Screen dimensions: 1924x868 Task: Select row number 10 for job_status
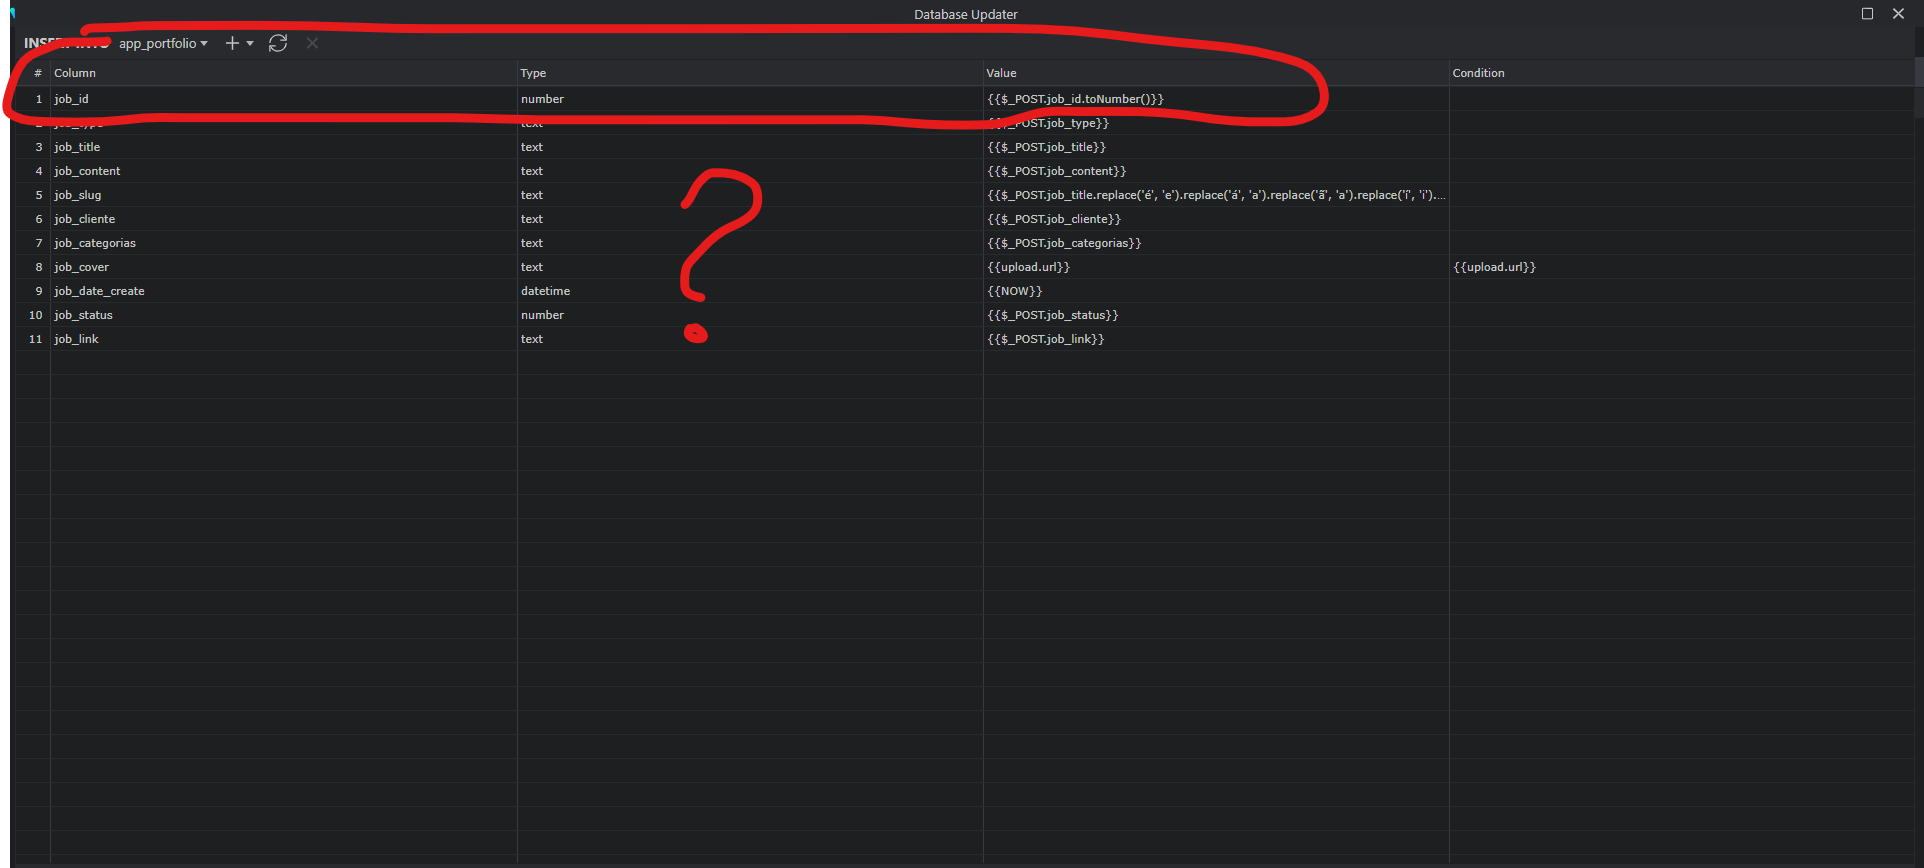pyautogui.click(x=36, y=315)
